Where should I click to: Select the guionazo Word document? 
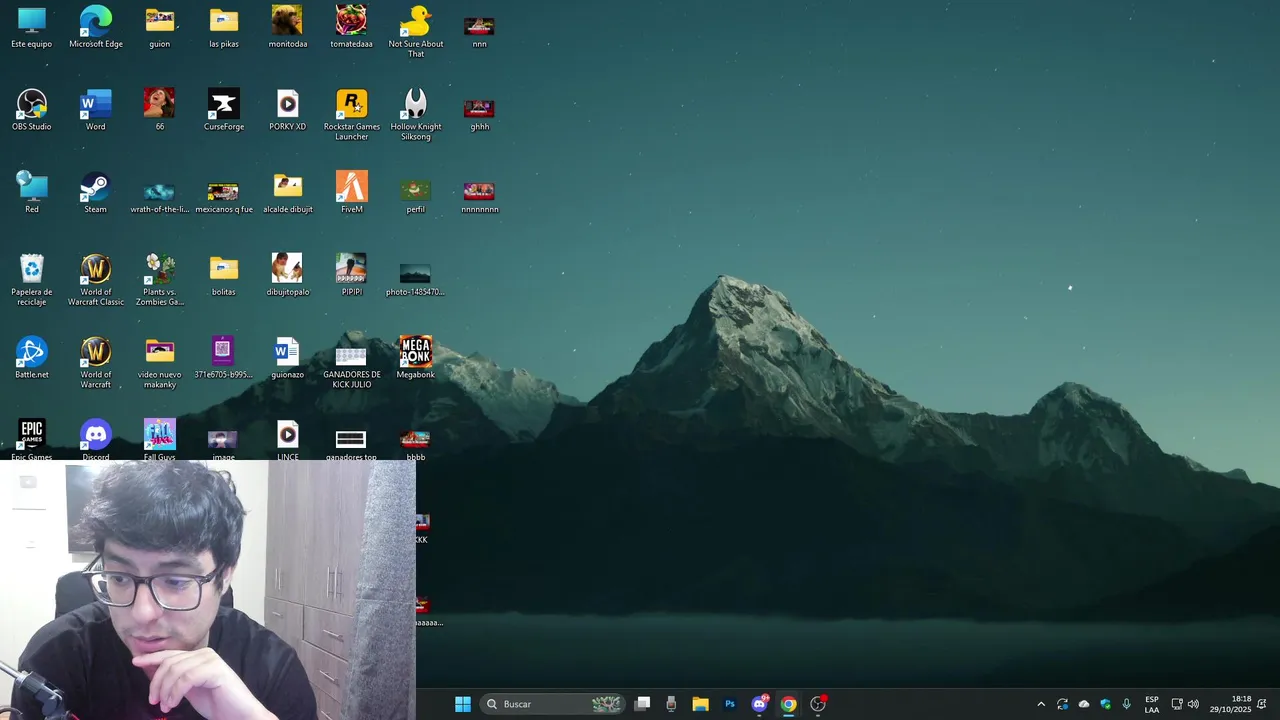pos(288,358)
